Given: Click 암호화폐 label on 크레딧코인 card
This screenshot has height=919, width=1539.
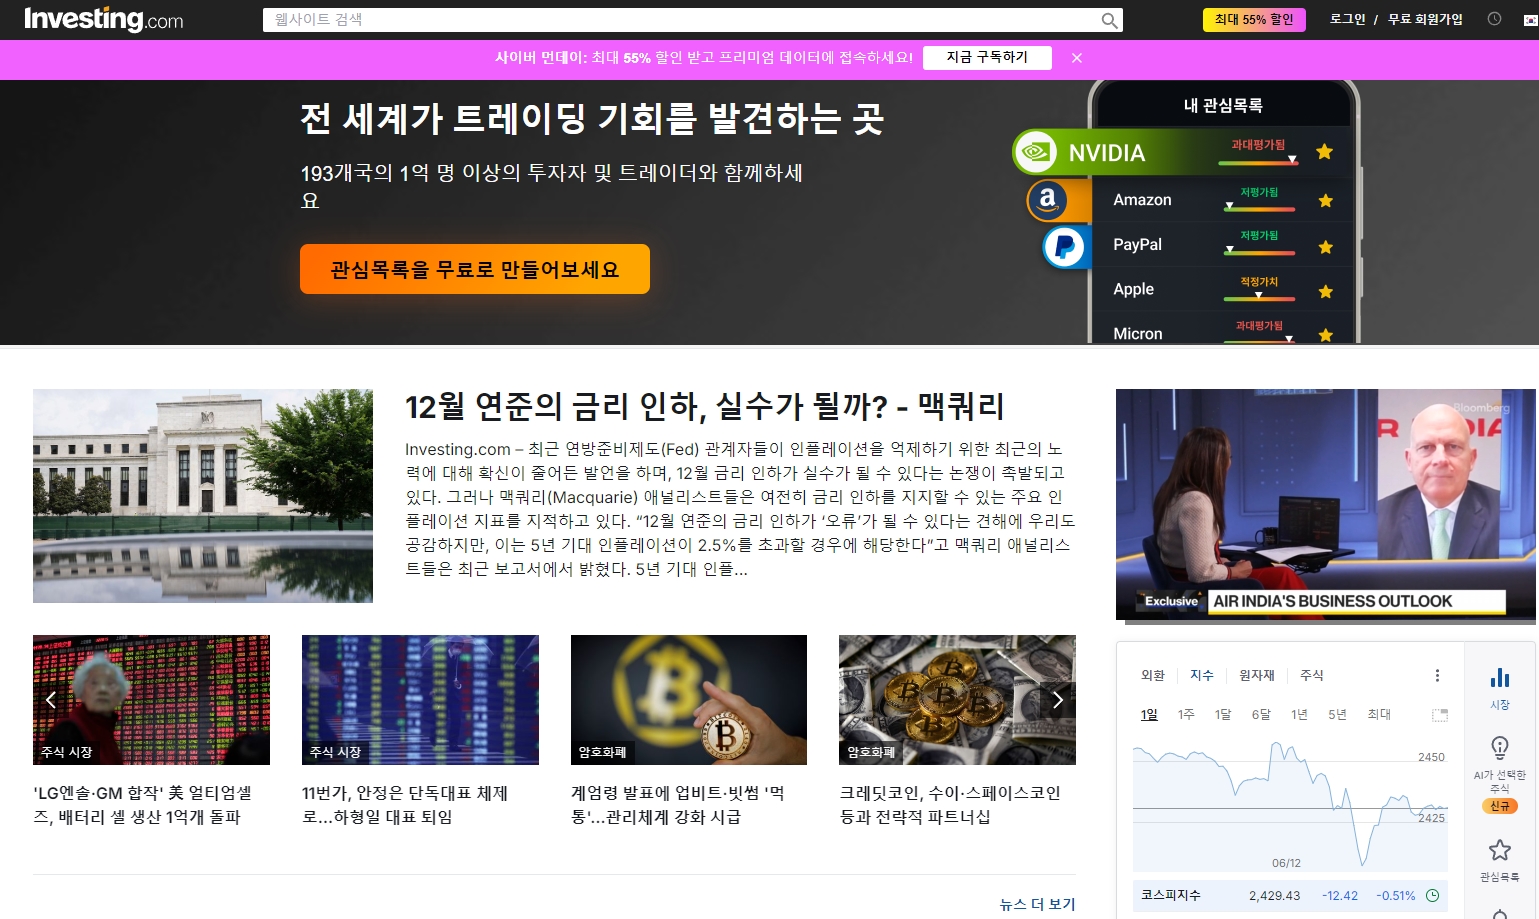Looking at the screenshot, I should 871,752.
